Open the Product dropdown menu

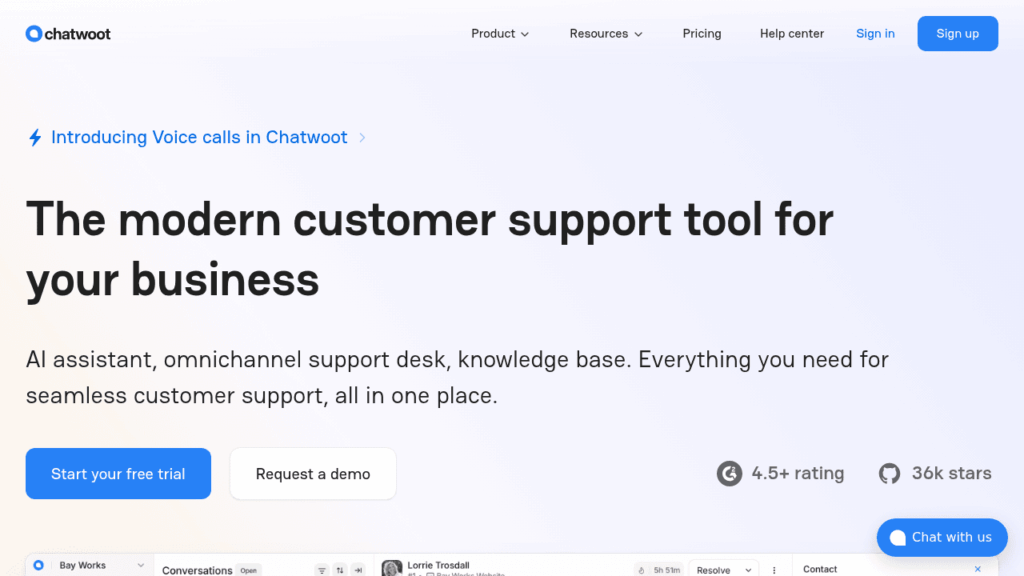[x=500, y=33]
